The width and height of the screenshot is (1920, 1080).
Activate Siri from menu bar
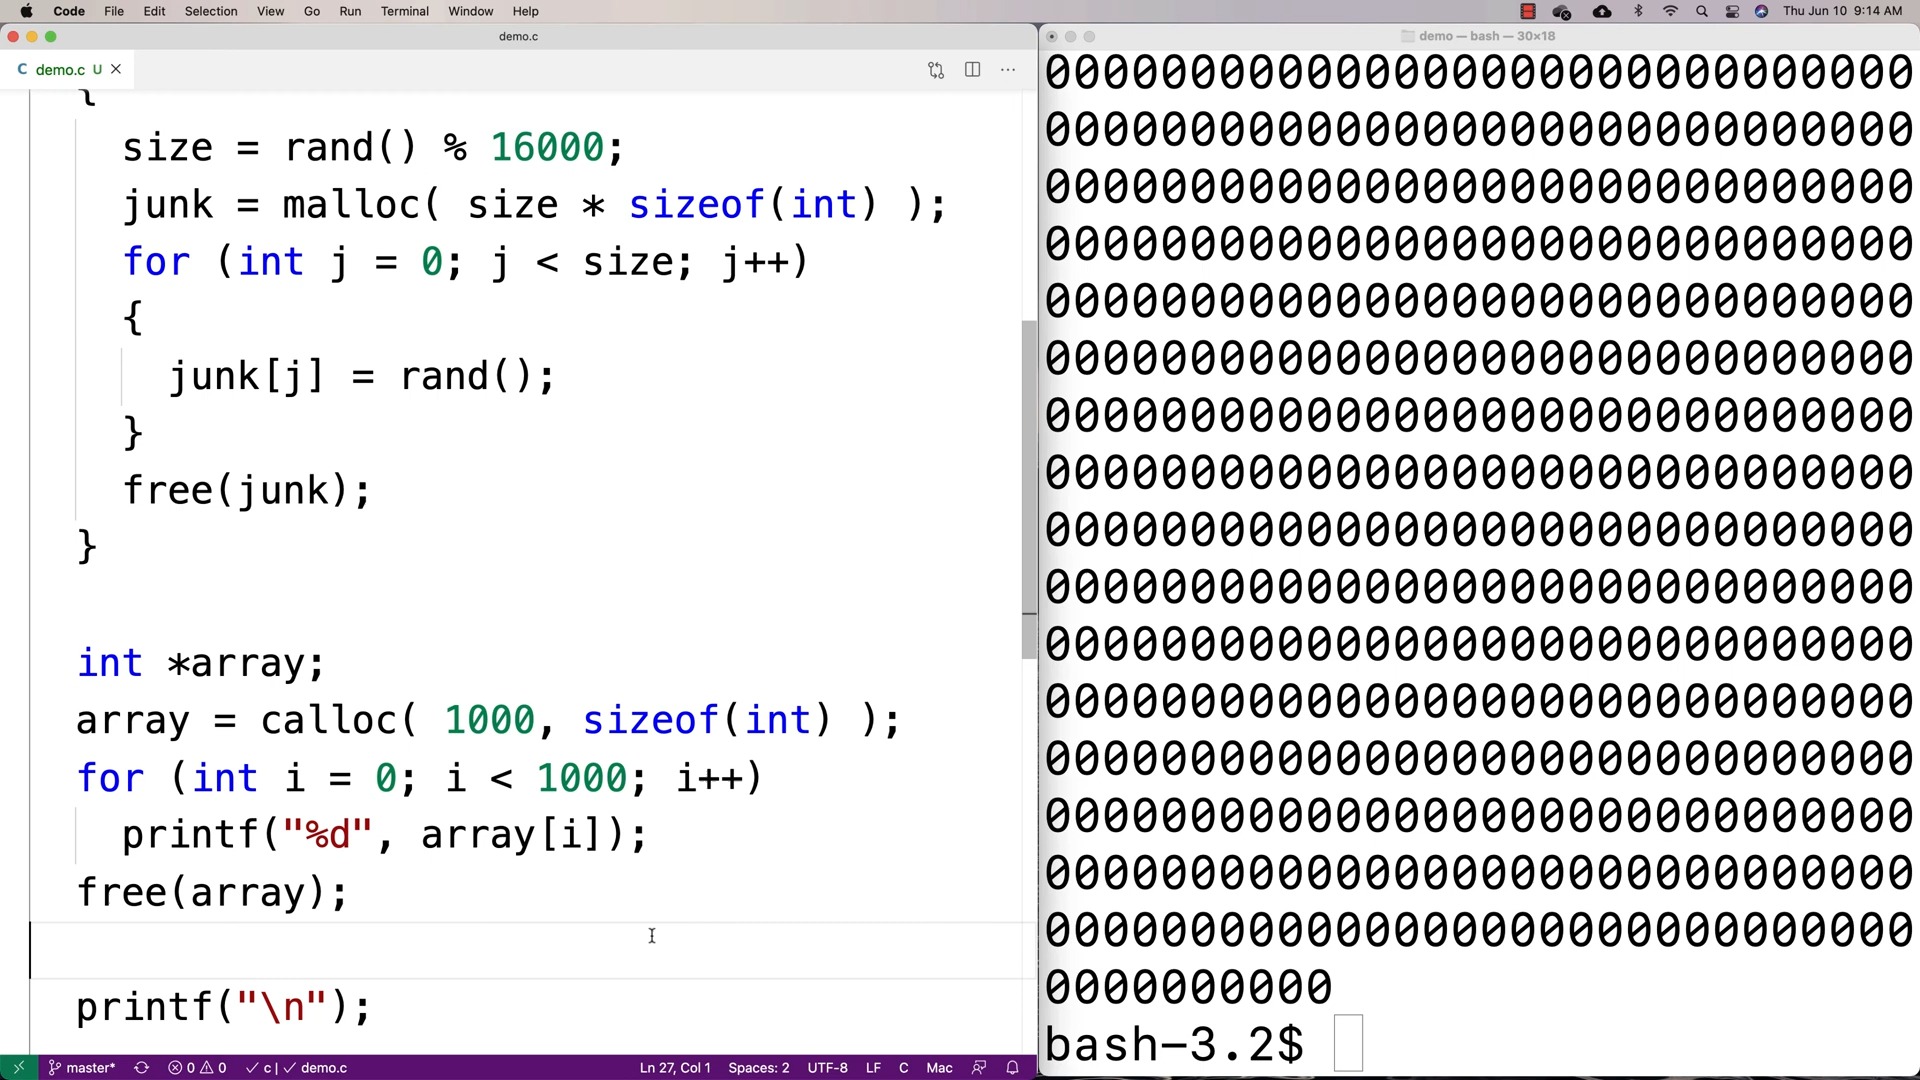pos(1761,11)
